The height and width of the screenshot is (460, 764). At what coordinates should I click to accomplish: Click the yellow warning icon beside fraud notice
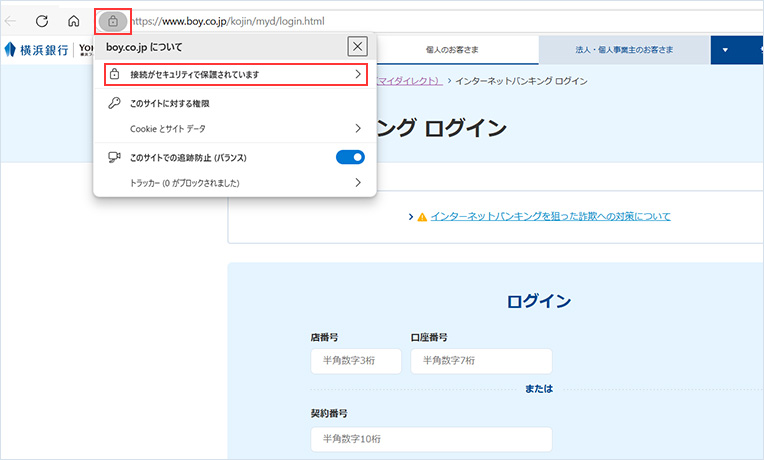click(x=422, y=216)
